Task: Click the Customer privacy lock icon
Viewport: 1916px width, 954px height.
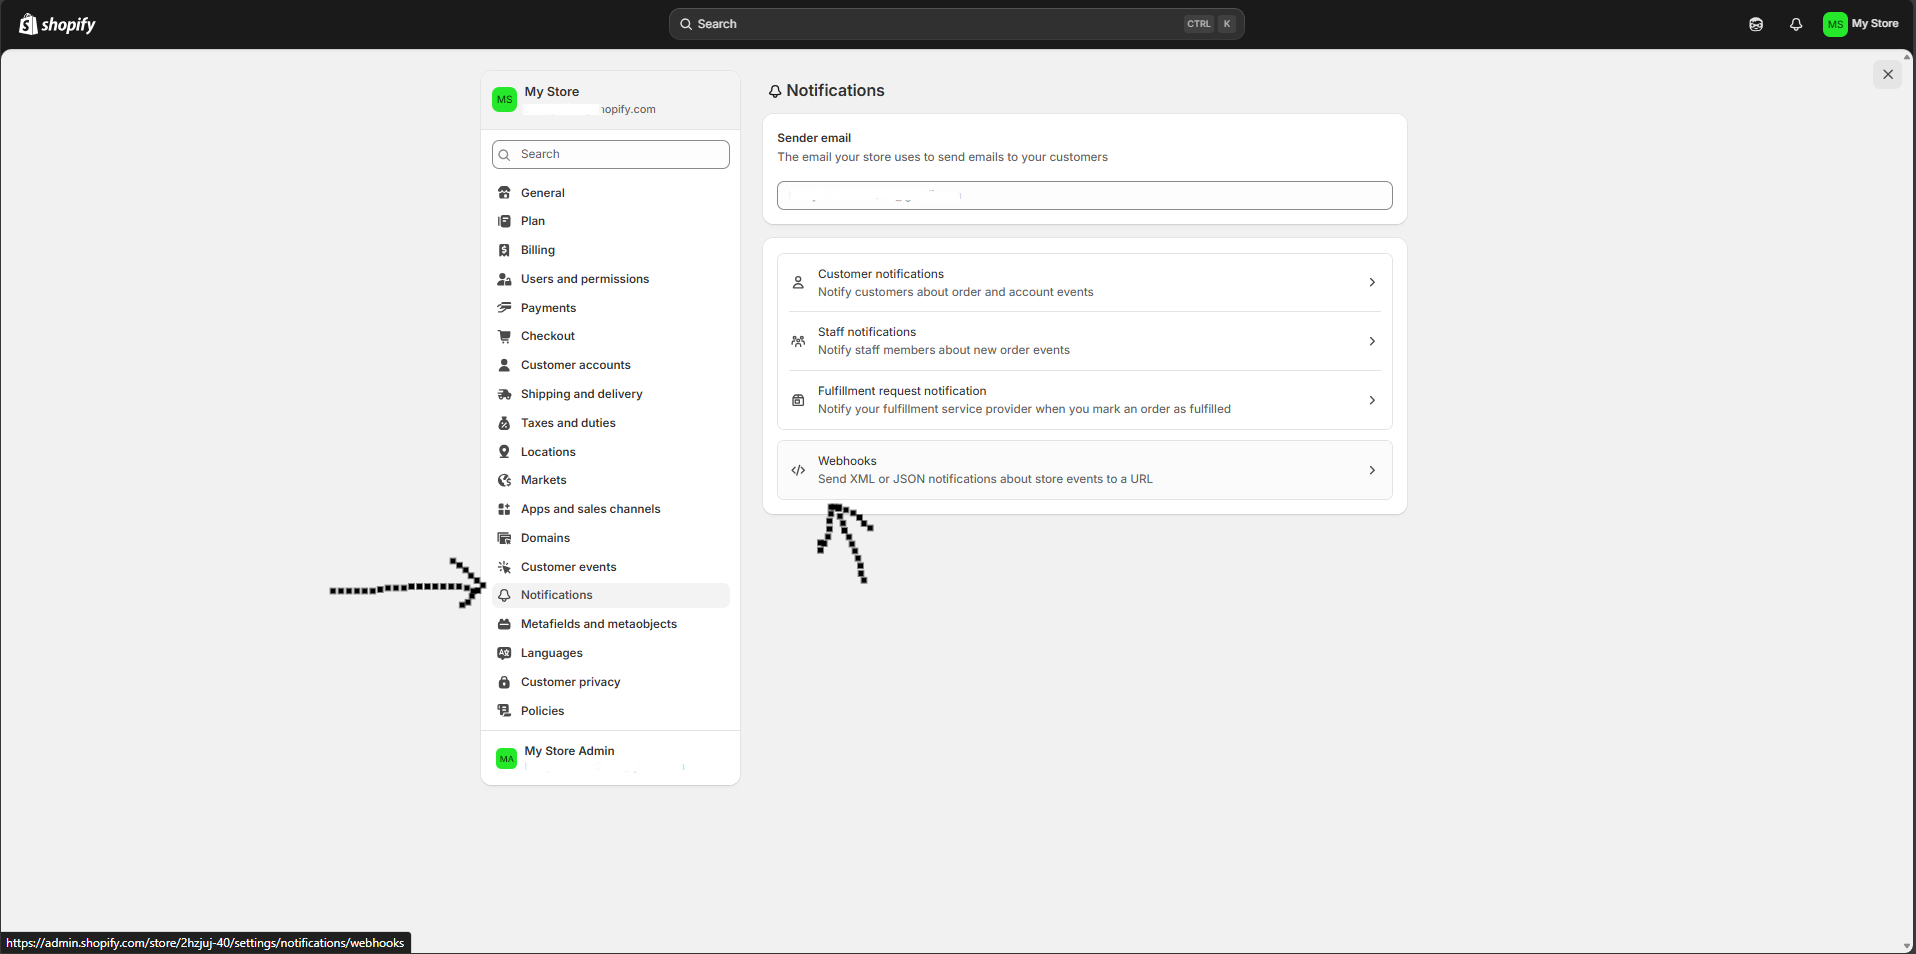Action: [x=505, y=682]
